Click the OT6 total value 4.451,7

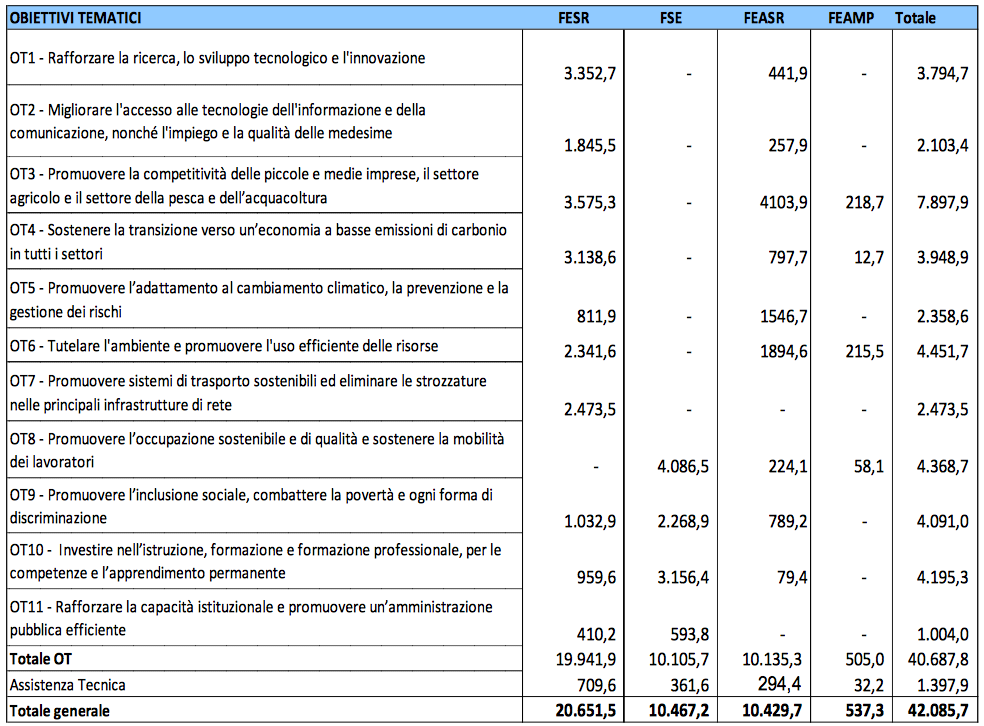[x=943, y=351]
